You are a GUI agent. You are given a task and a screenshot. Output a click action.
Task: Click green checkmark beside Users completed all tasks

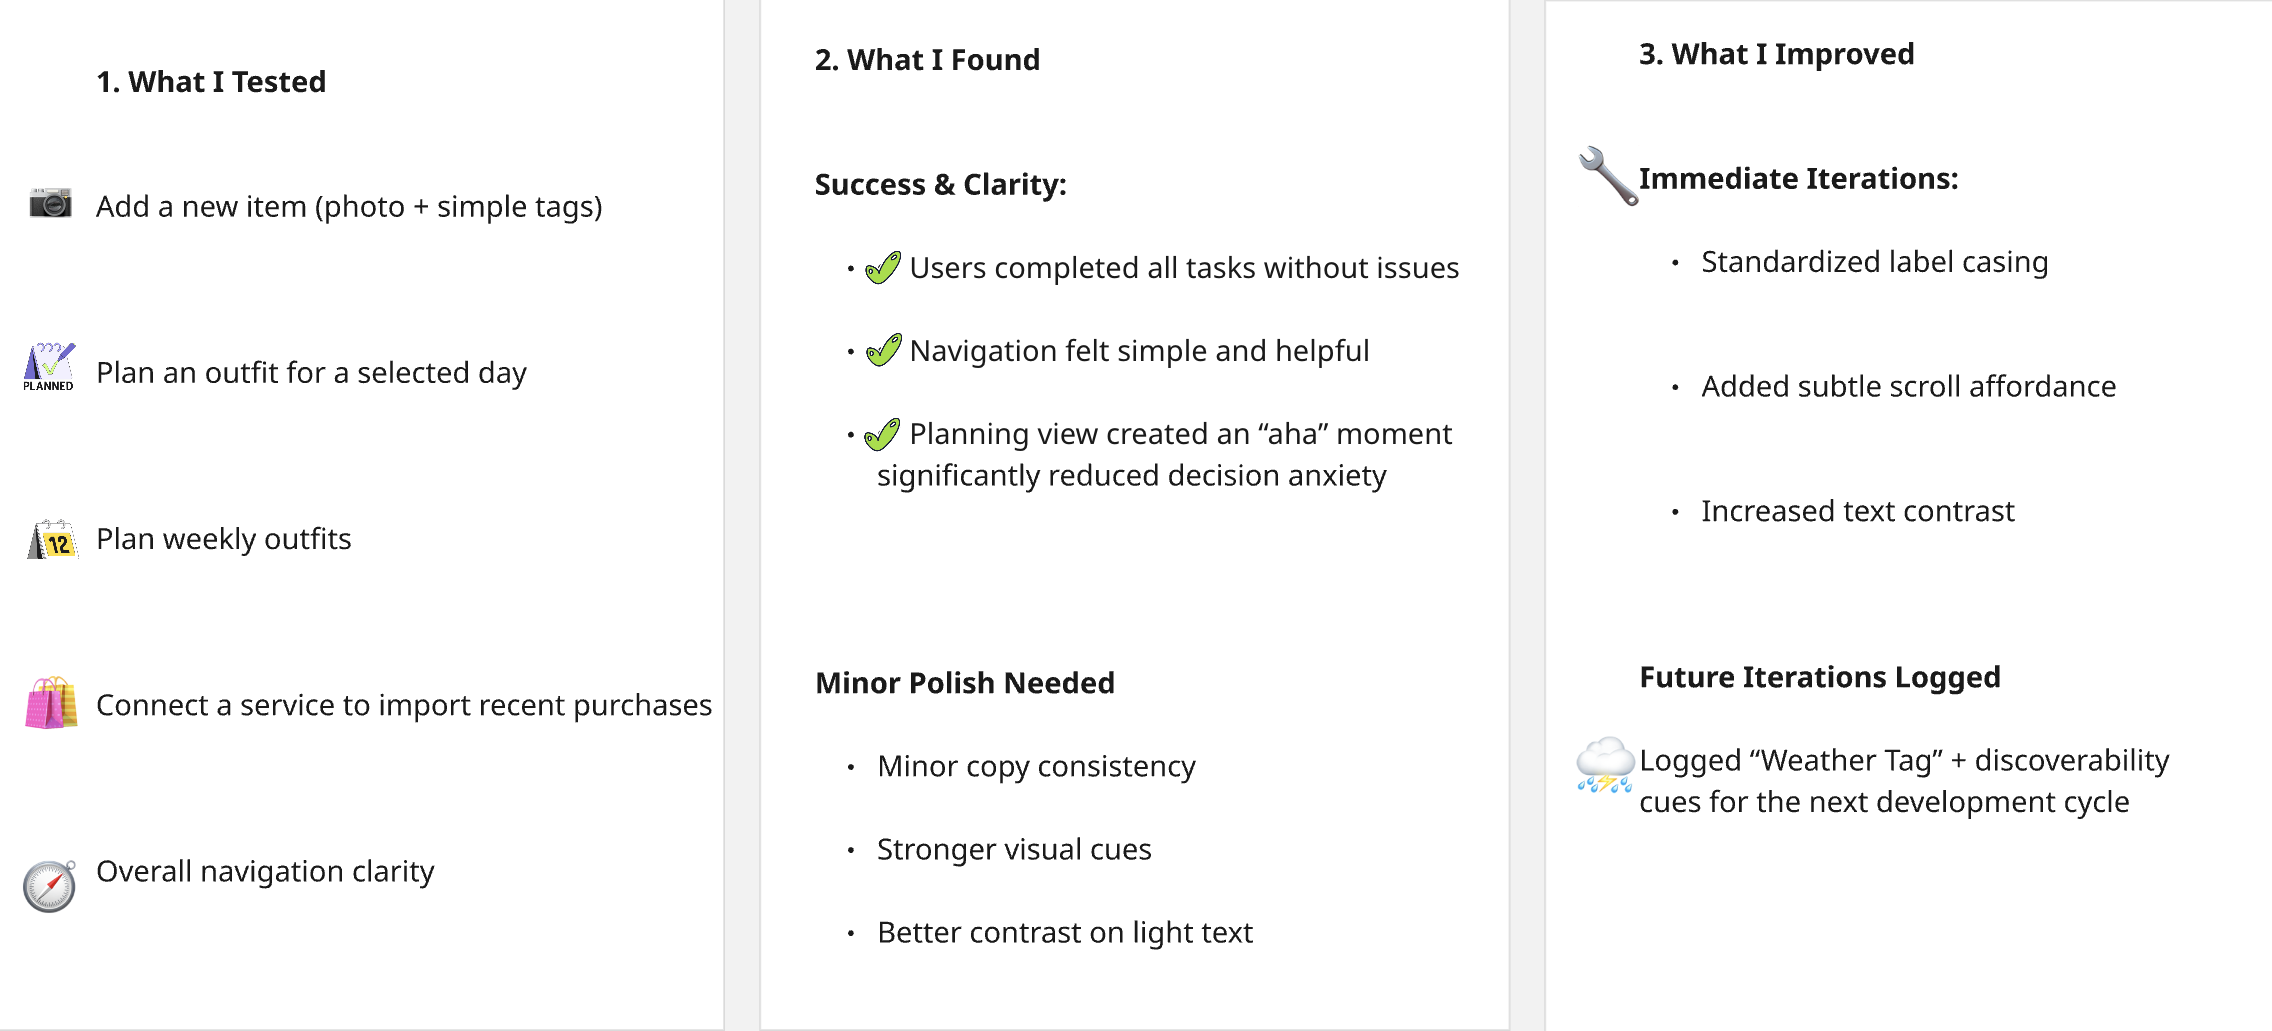click(883, 268)
